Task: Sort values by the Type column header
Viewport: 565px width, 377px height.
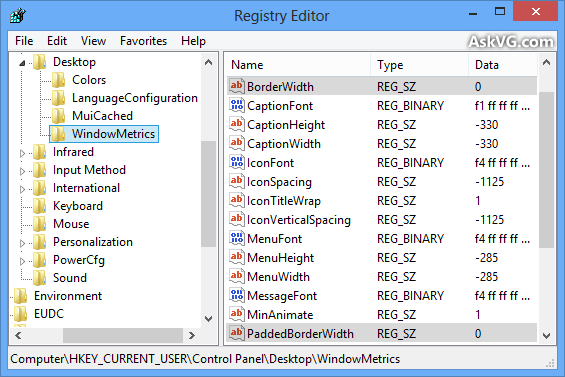Action: coord(419,65)
